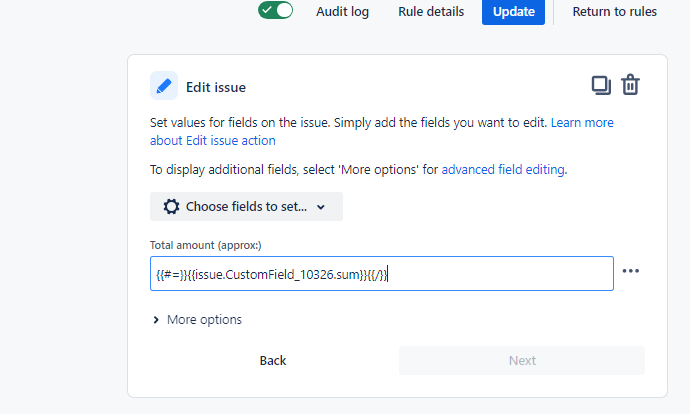Click the chevron arrow beside Choose fields to set
Image resolution: width=690 pixels, height=414 pixels.
coord(321,207)
